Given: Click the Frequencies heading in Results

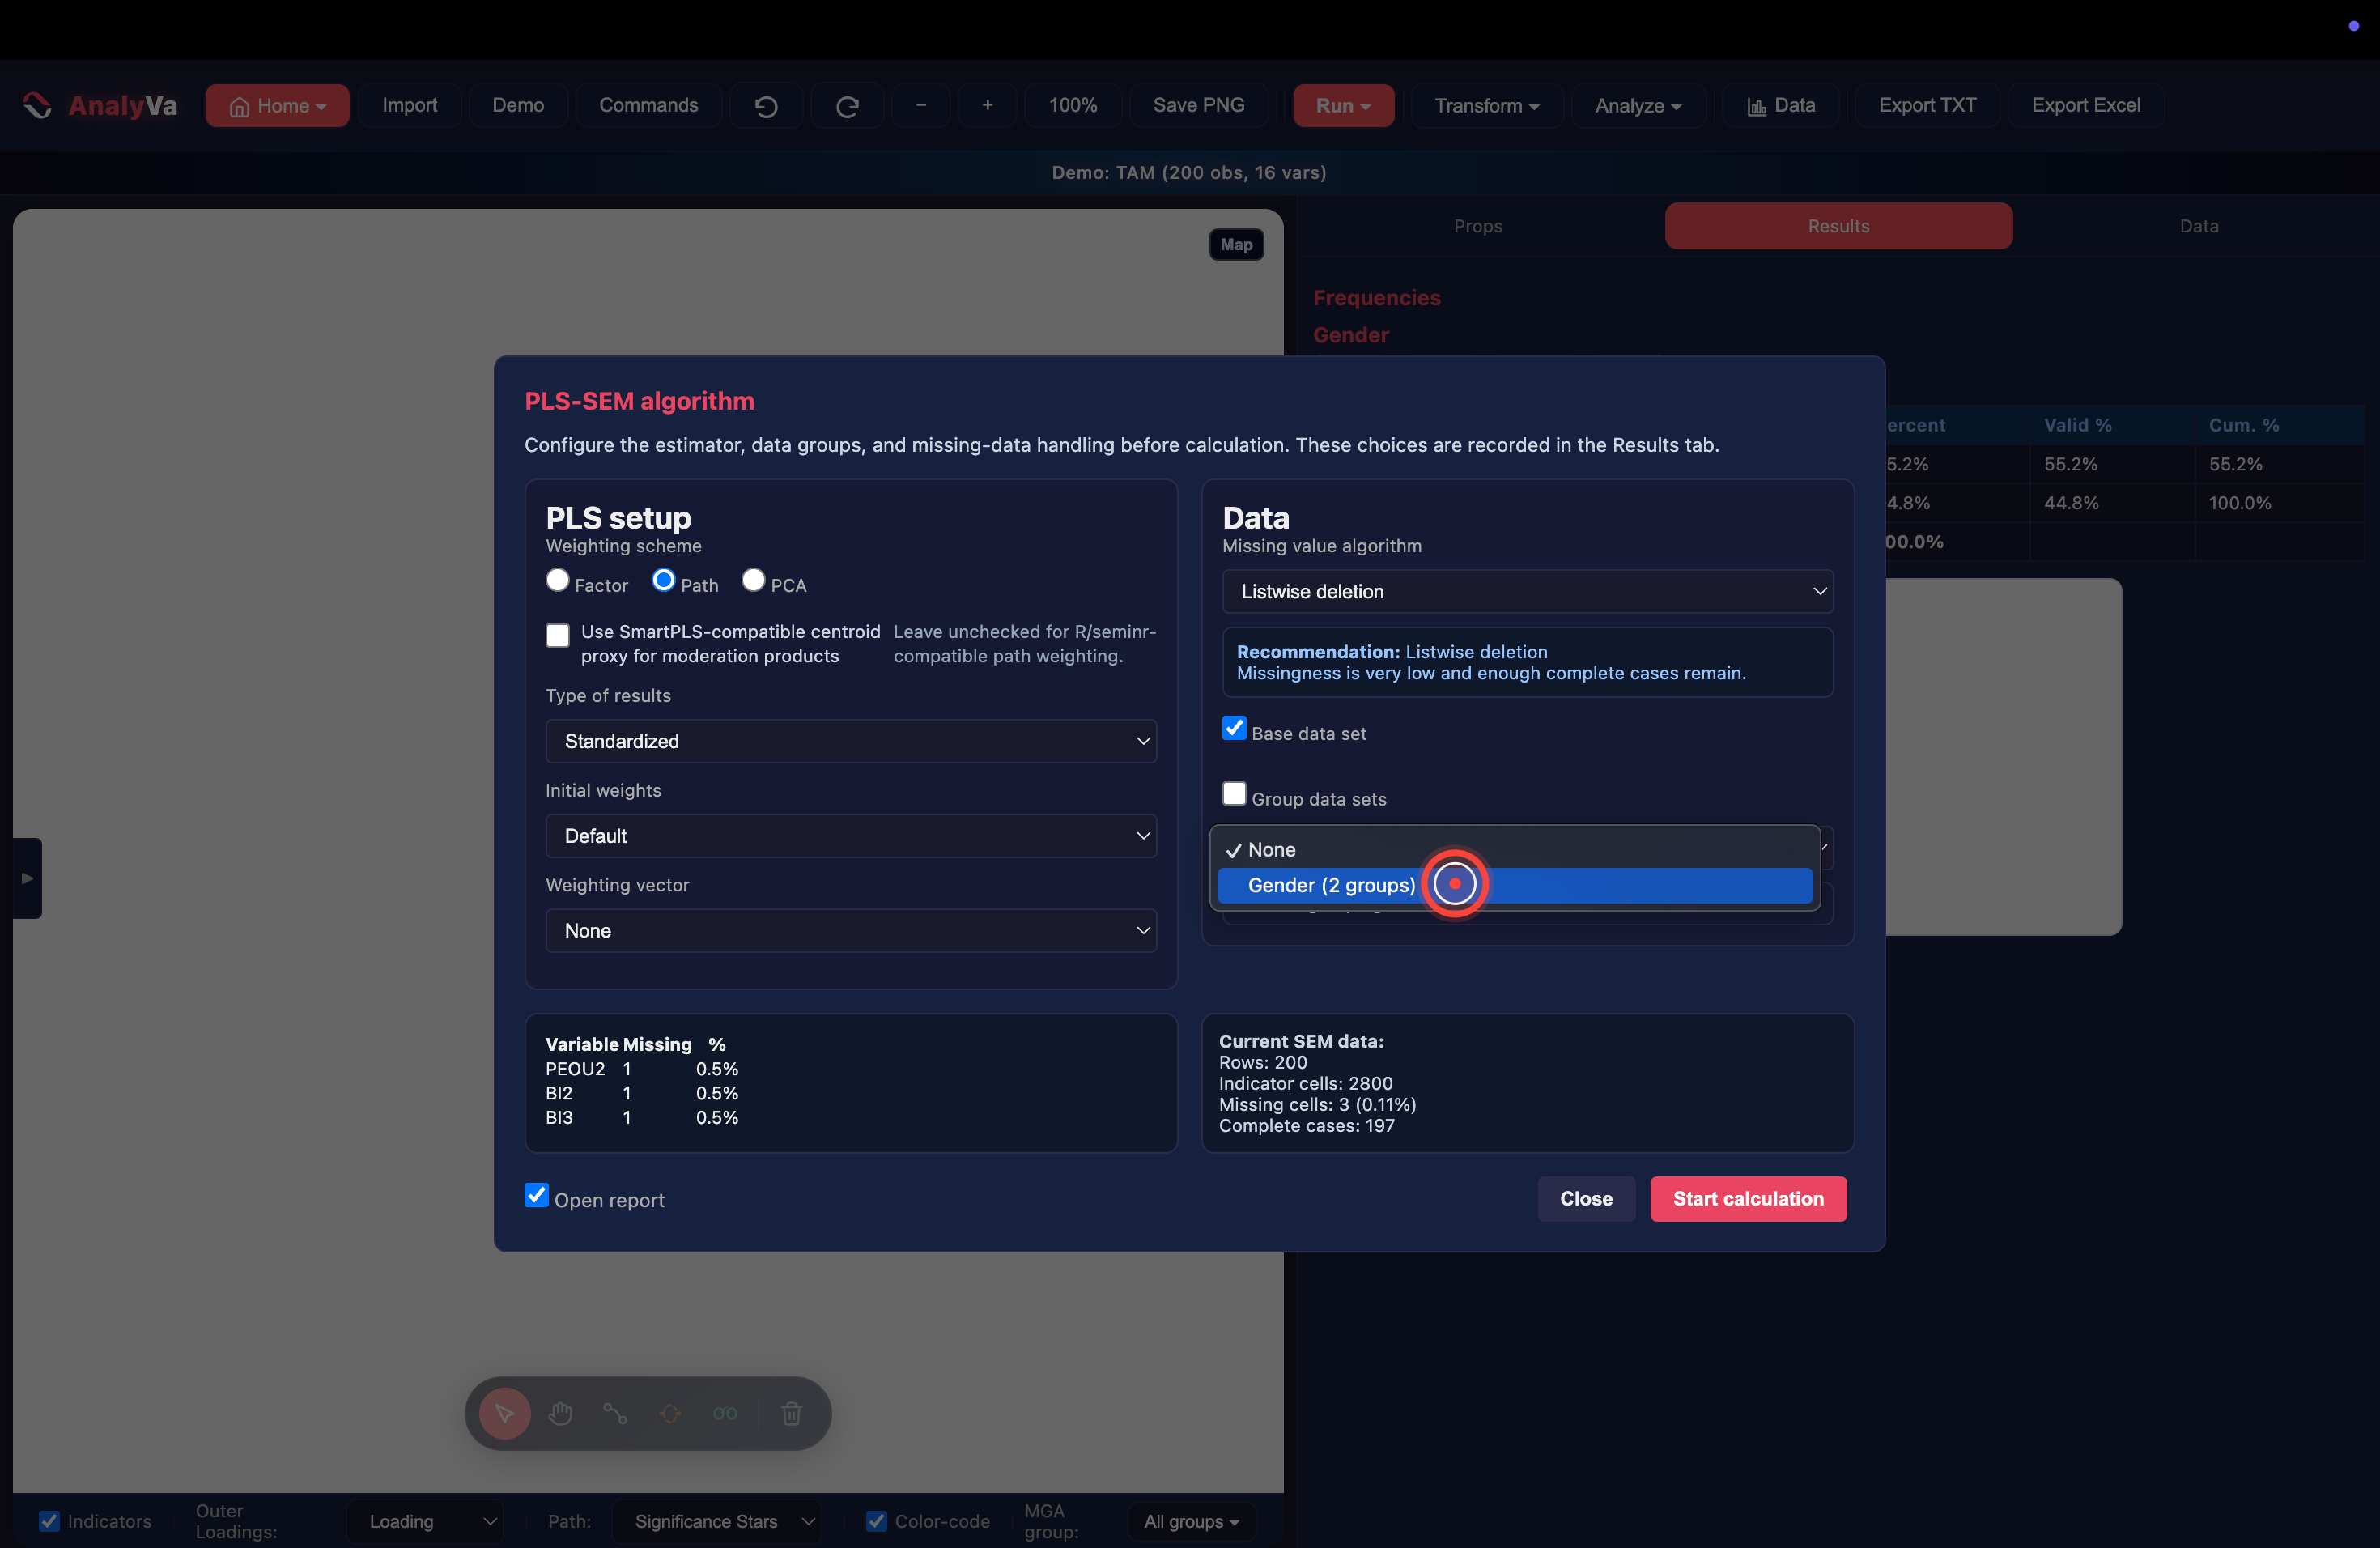Looking at the screenshot, I should (x=1376, y=298).
